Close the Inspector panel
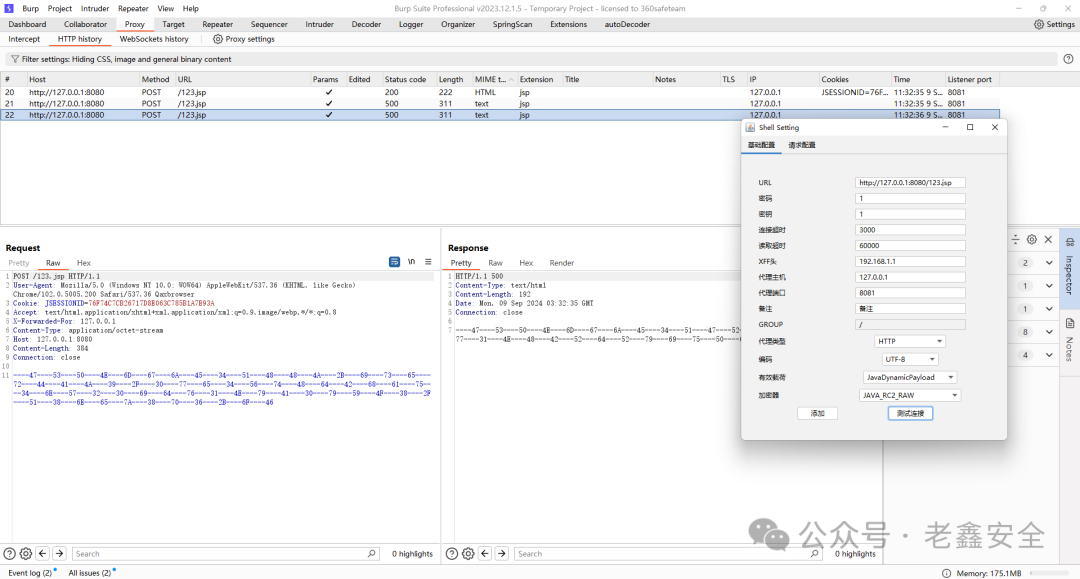 tap(1048, 240)
